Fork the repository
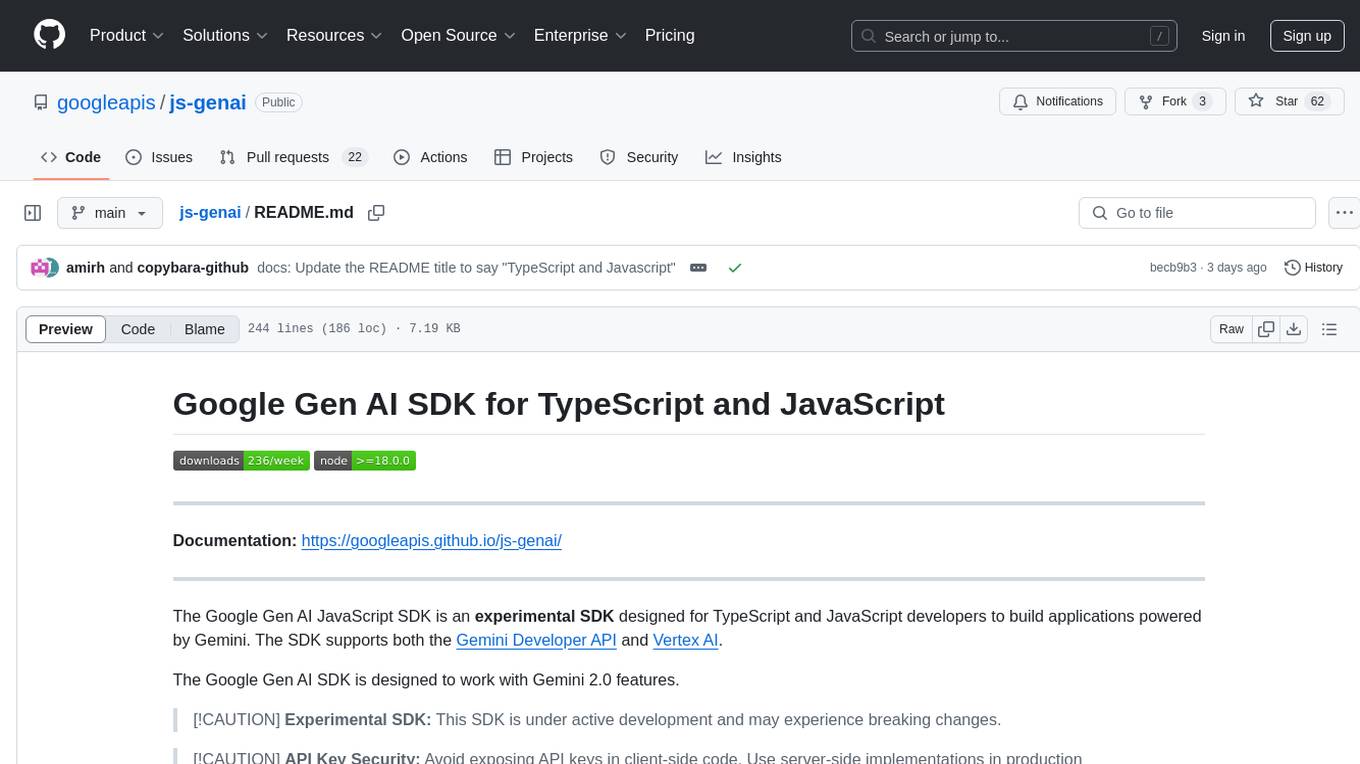 click(x=1175, y=101)
